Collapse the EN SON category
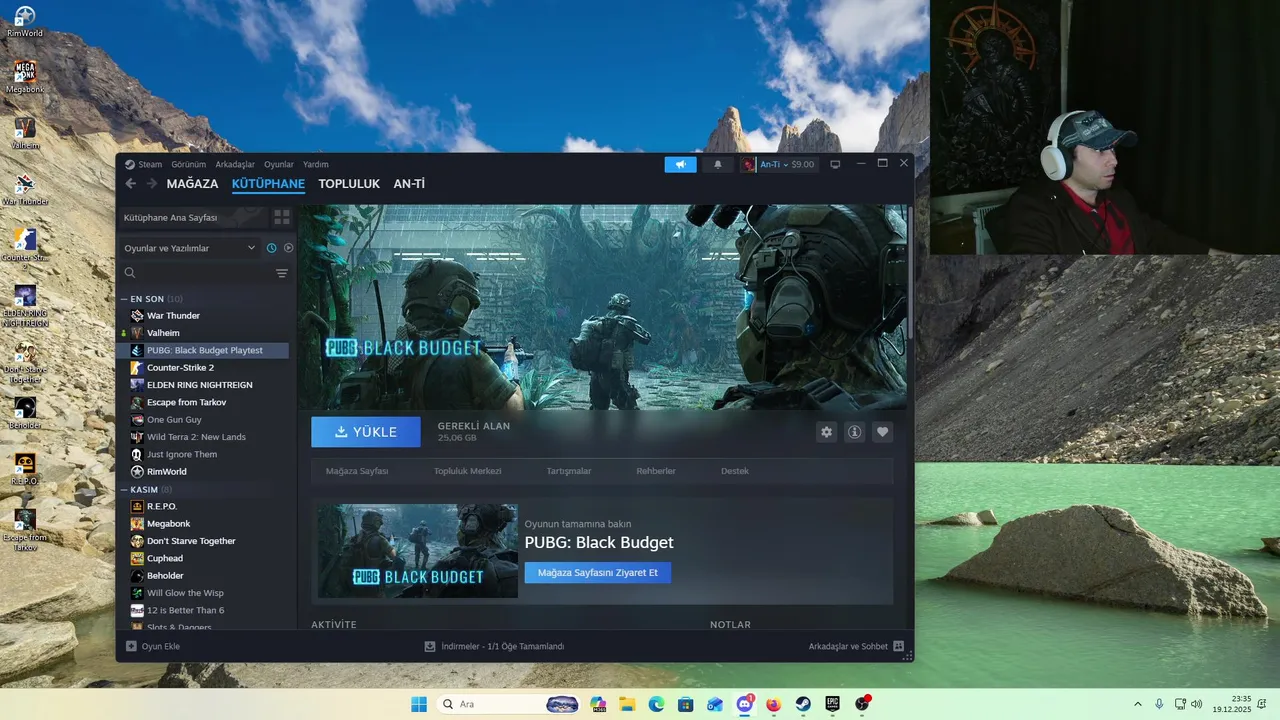Screen dimensions: 1280x720 pyautogui.click(x=124, y=299)
